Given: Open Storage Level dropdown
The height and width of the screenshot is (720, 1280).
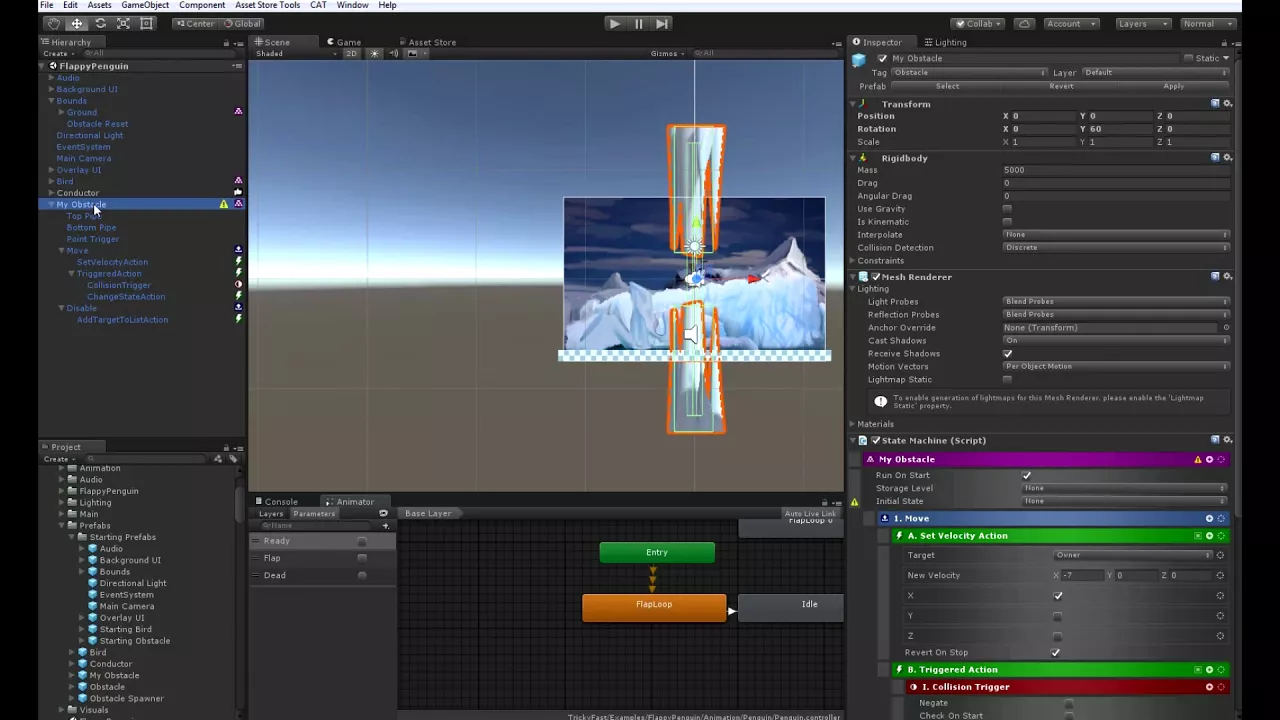Looking at the screenshot, I should (x=1125, y=488).
